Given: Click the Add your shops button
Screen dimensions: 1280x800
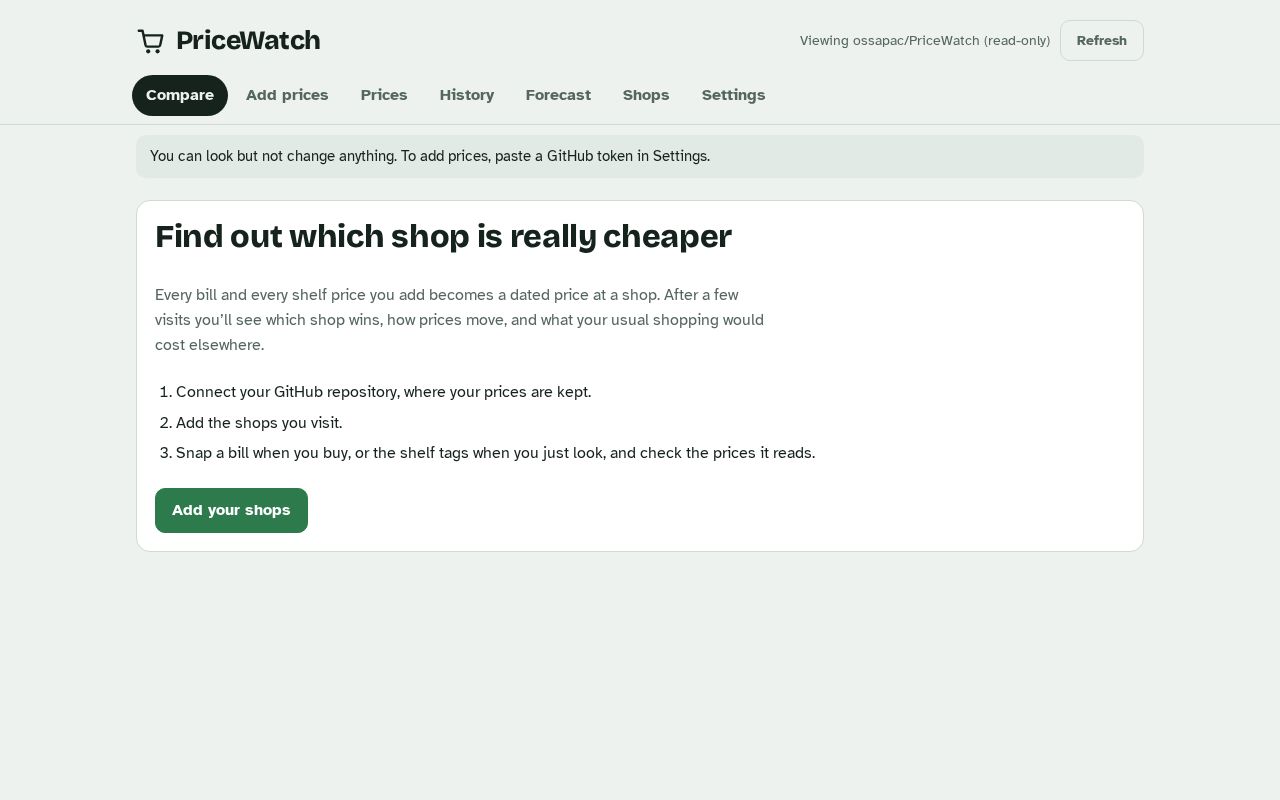Looking at the screenshot, I should pos(231,510).
